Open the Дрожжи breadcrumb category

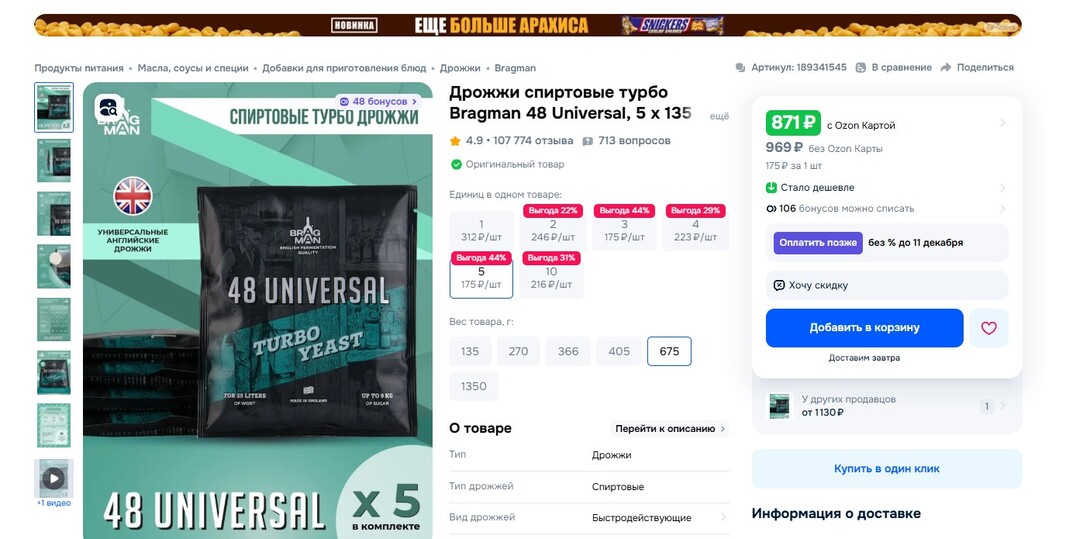tap(460, 68)
